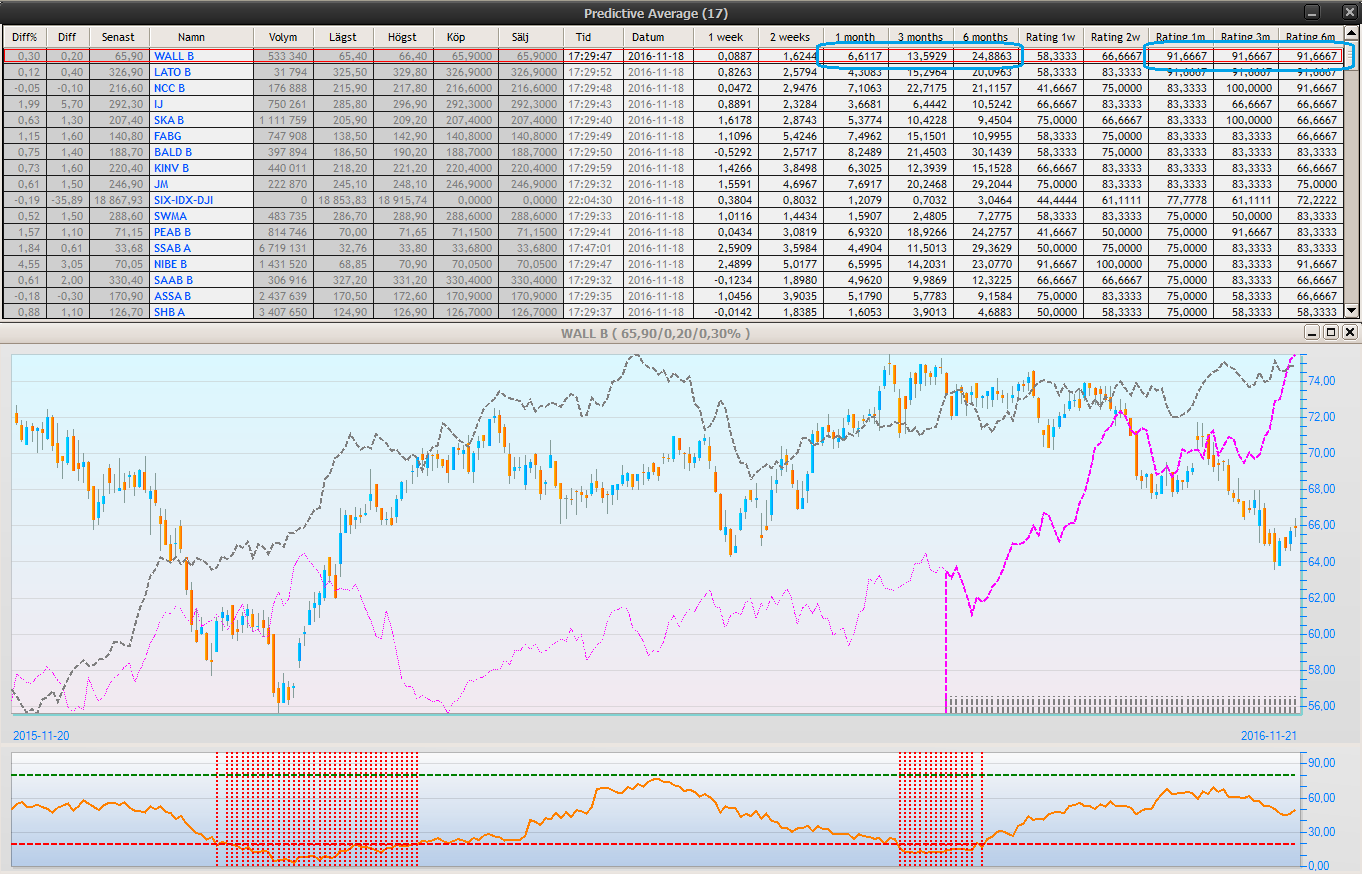
Task: Click the WALL B volume cell 533 340
Action: point(283,56)
